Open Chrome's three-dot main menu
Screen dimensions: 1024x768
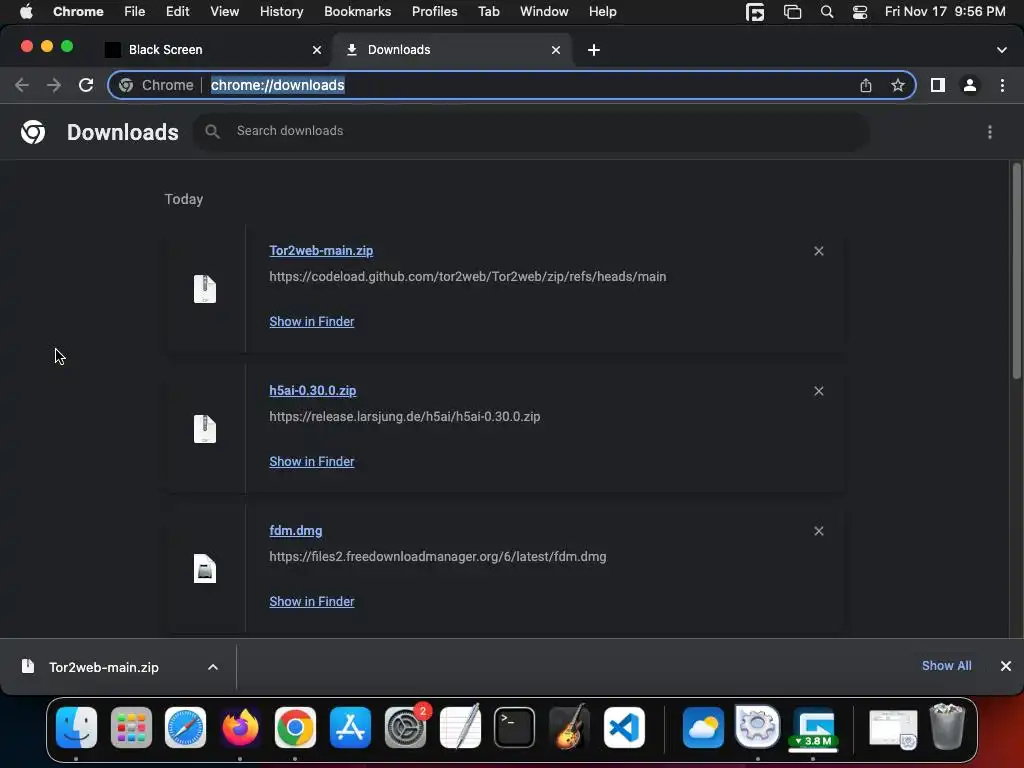click(x=1002, y=85)
